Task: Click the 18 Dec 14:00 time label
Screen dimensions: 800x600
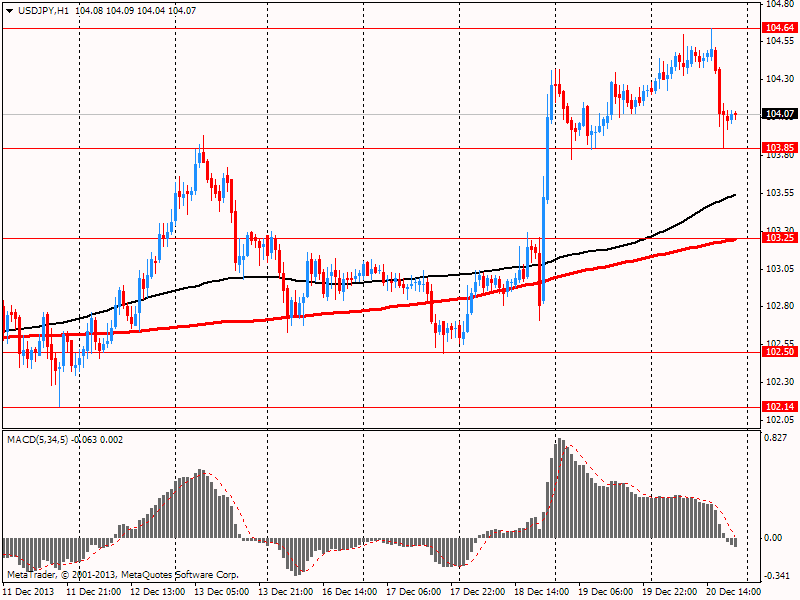Action: 541,591
